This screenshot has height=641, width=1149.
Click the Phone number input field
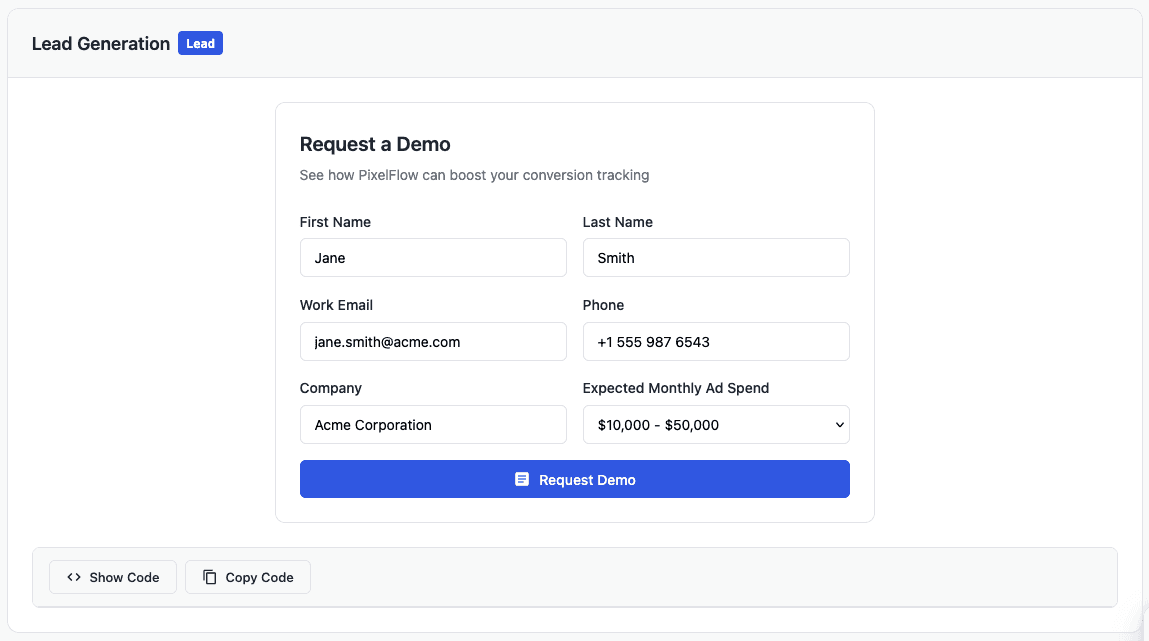pyautogui.click(x=716, y=341)
